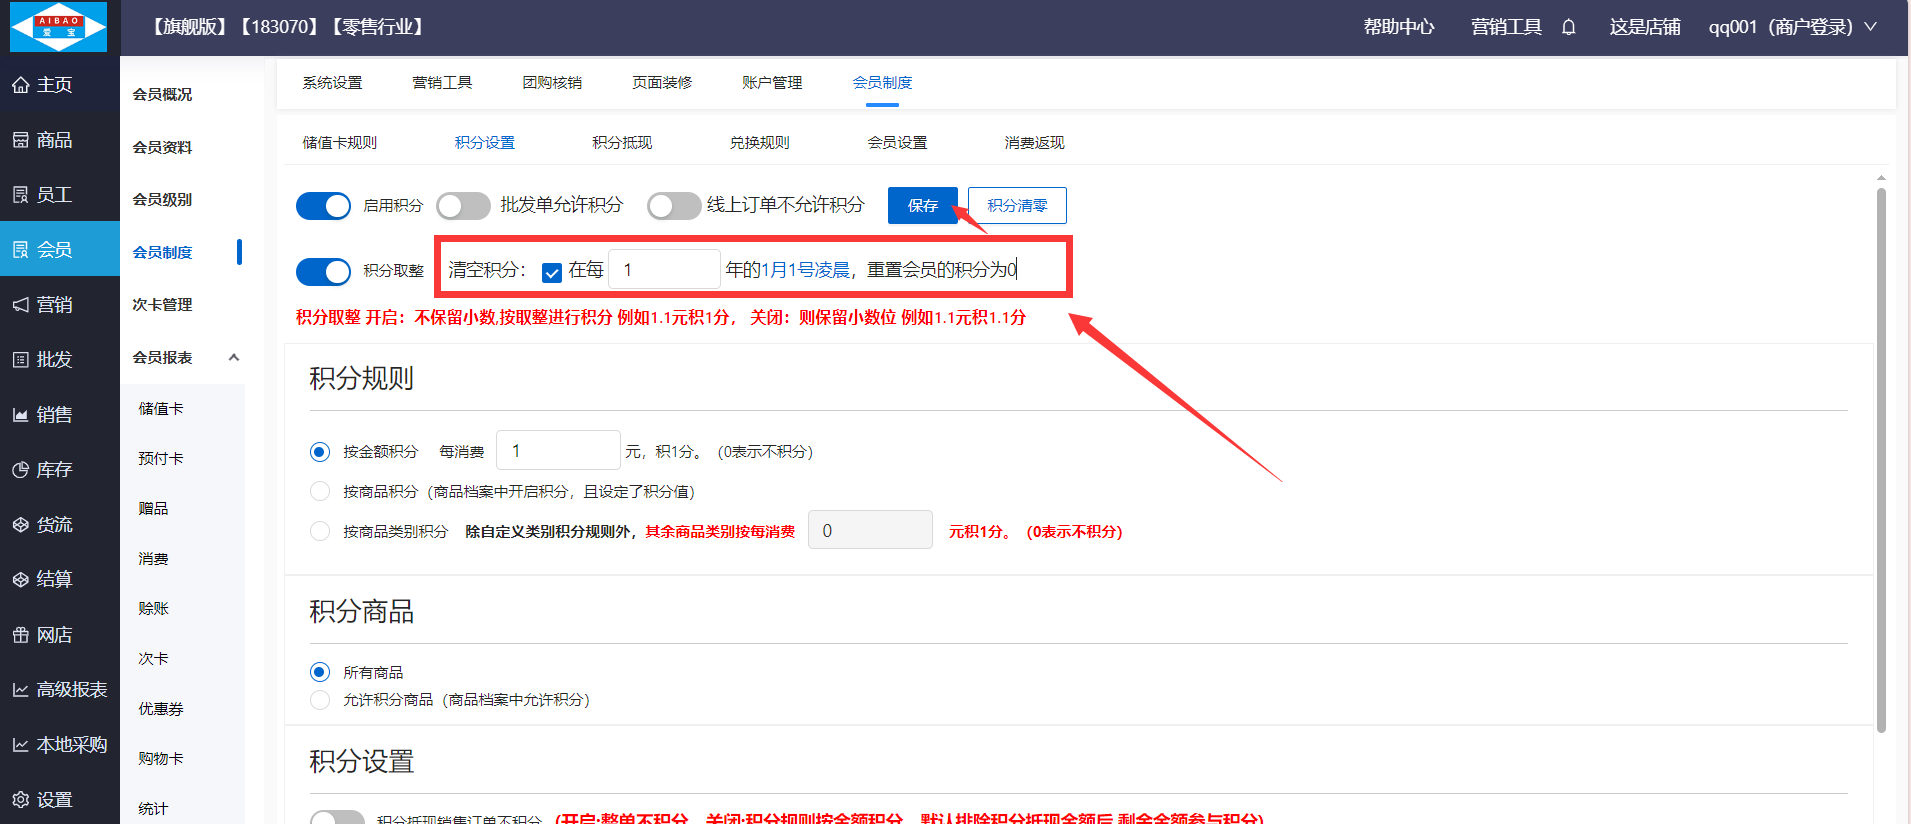Viewport: 1911px width, 824px height.
Task: Open the qq001 account dropdown
Action: 1791,27
